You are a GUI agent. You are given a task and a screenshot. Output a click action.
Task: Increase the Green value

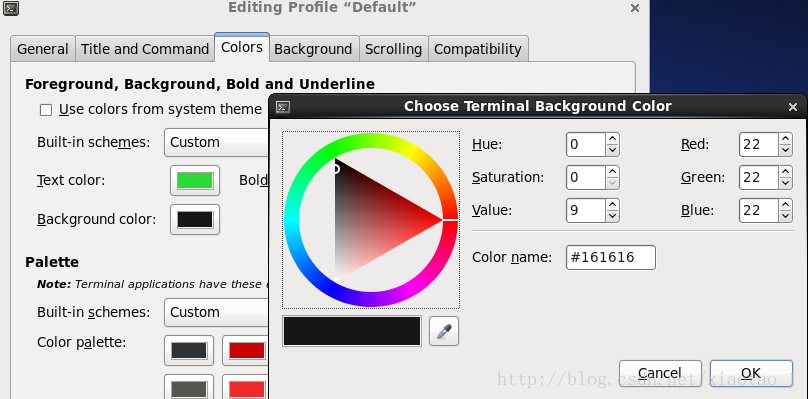pyautogui.click(x=785, y=172)
